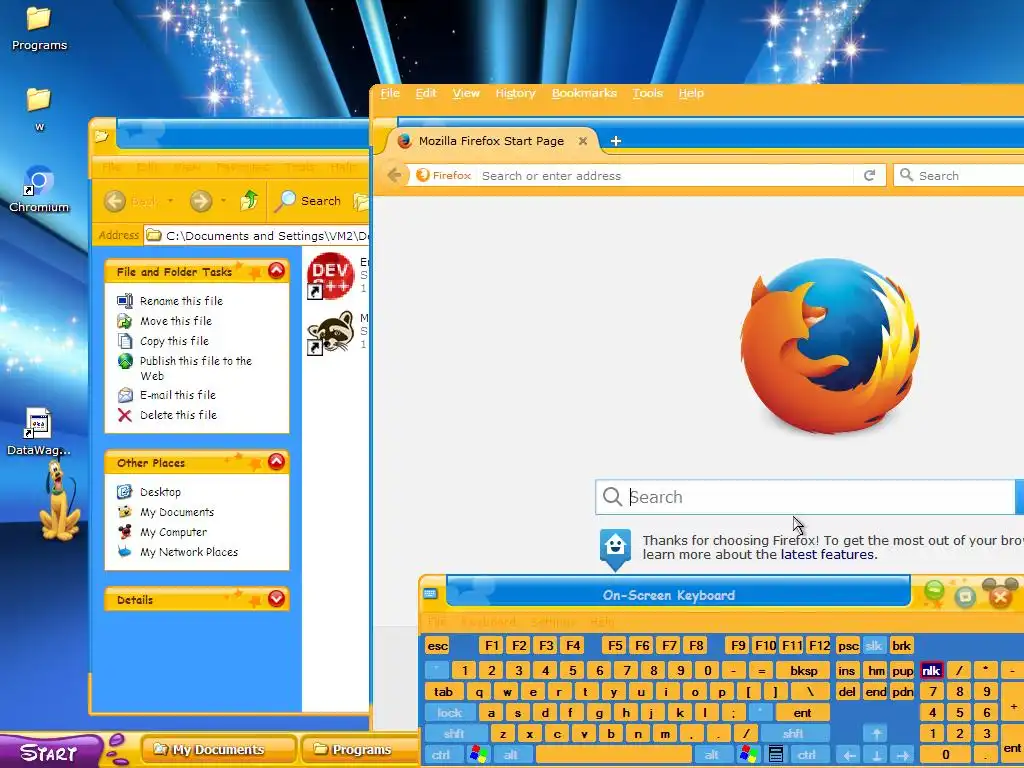Open Firefox View menu
1024x768 pixels.
click(466, 93)
